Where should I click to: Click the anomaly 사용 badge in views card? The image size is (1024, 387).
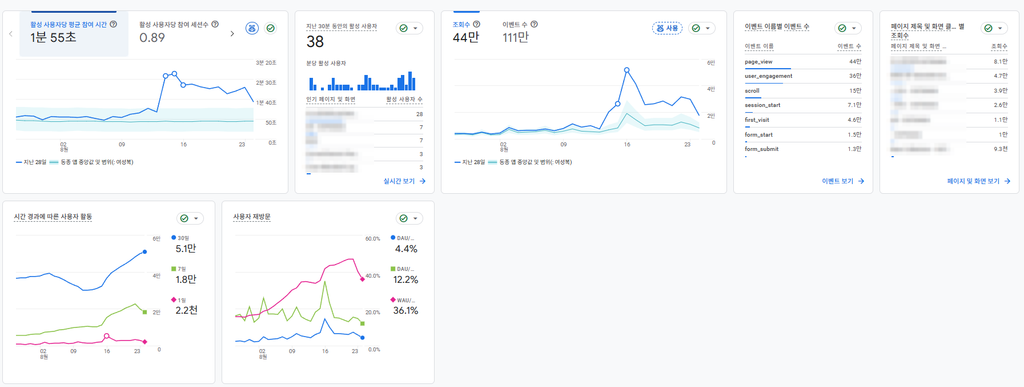click(x=667, y=28)
